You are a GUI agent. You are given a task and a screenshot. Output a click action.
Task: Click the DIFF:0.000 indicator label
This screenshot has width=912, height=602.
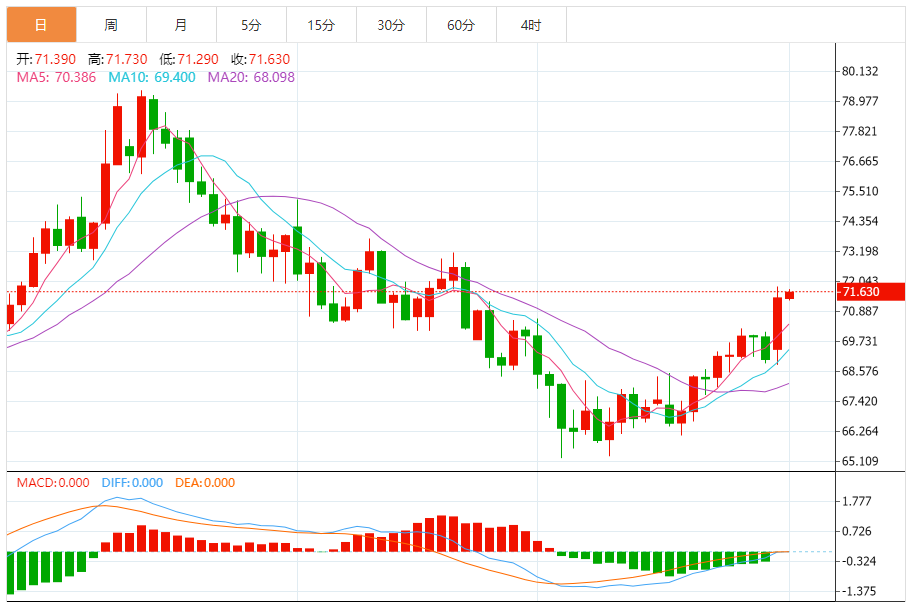coord(132,483)
